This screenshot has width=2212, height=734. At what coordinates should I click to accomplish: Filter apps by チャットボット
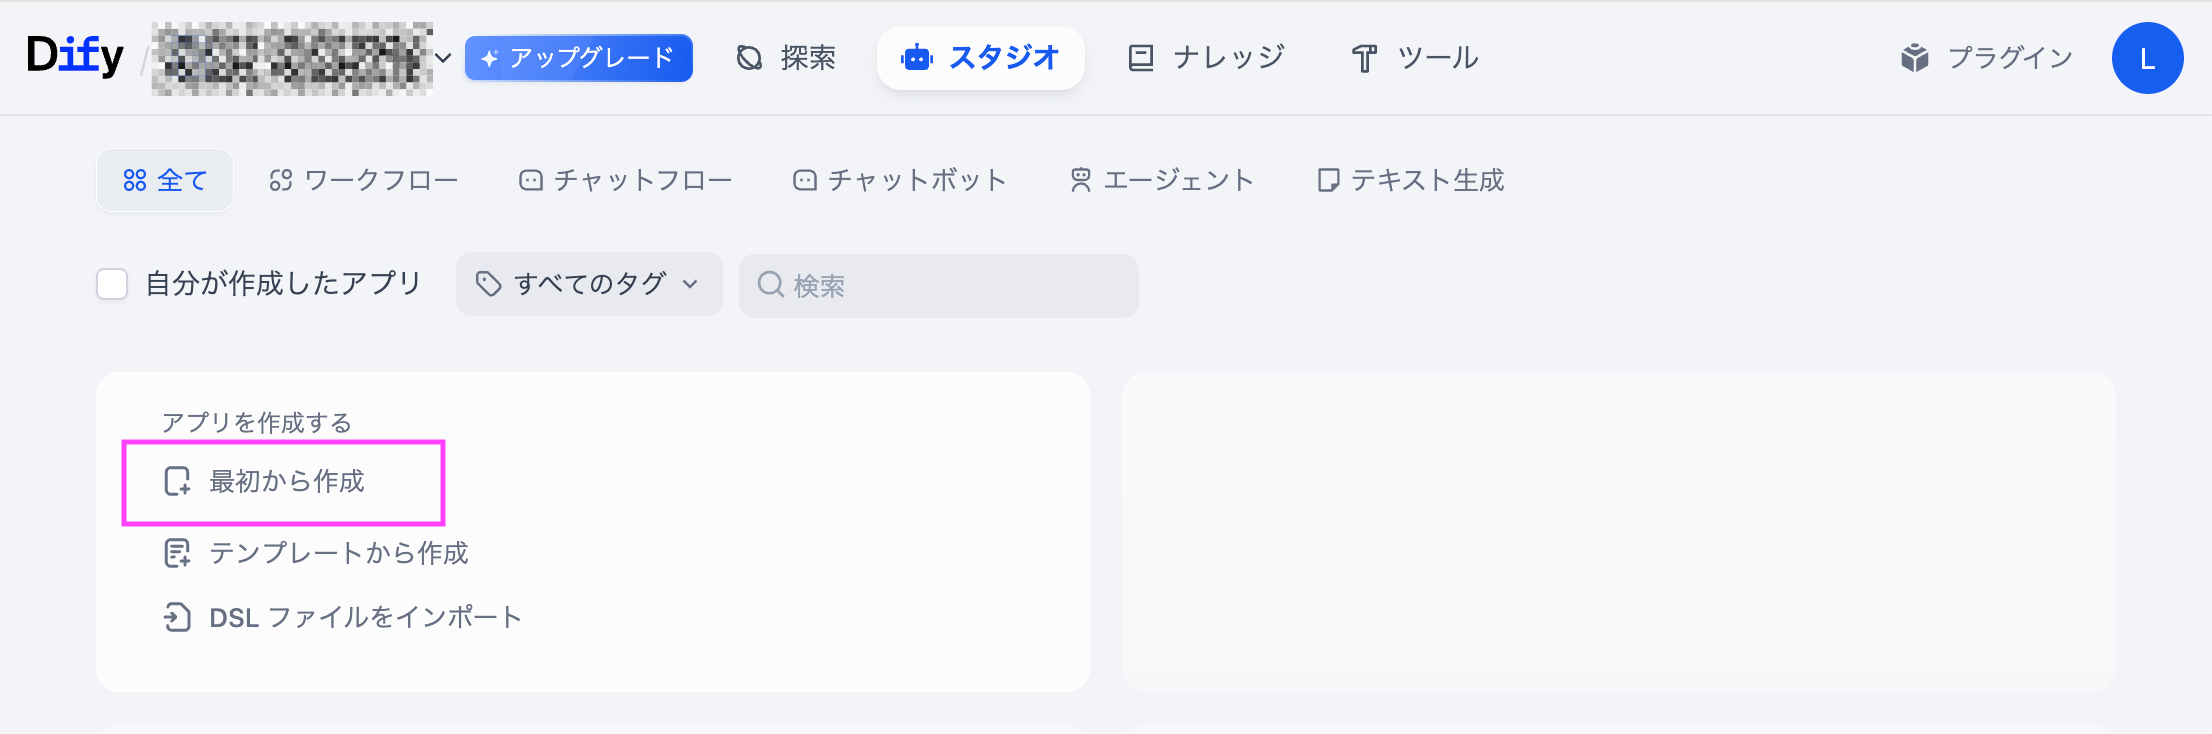click(899, 180)
